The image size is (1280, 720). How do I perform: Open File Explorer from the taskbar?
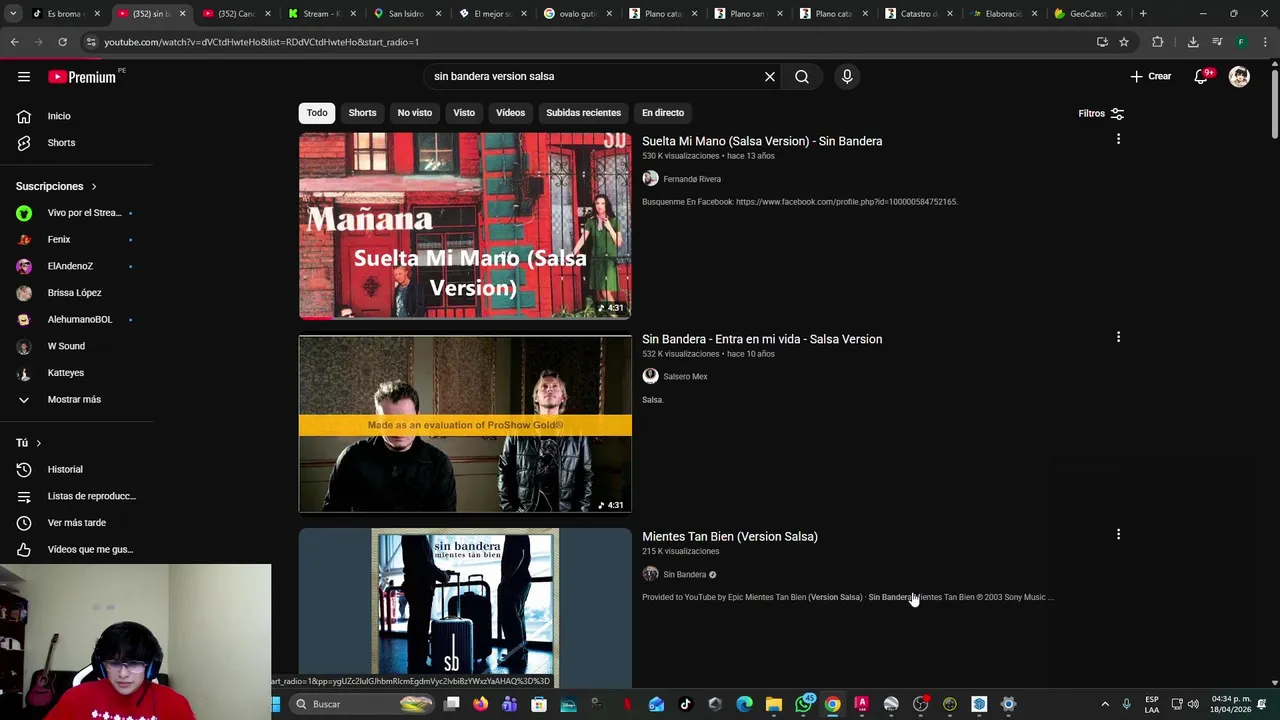point(774,704)
